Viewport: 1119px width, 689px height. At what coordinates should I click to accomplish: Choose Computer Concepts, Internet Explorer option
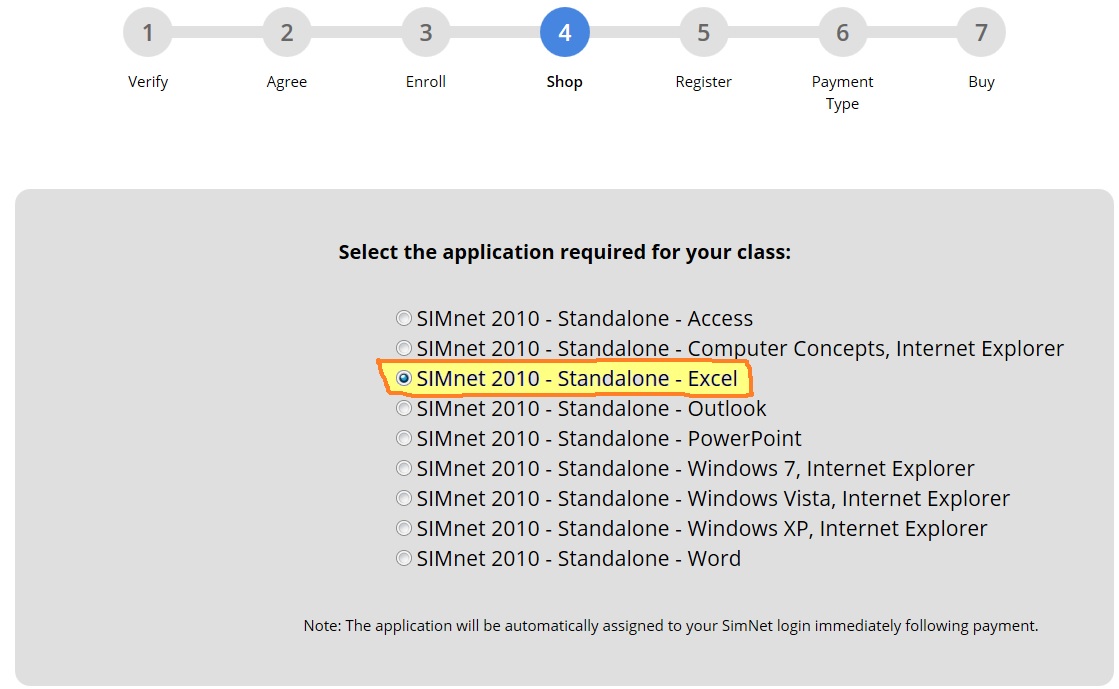[x=404, y=348]
